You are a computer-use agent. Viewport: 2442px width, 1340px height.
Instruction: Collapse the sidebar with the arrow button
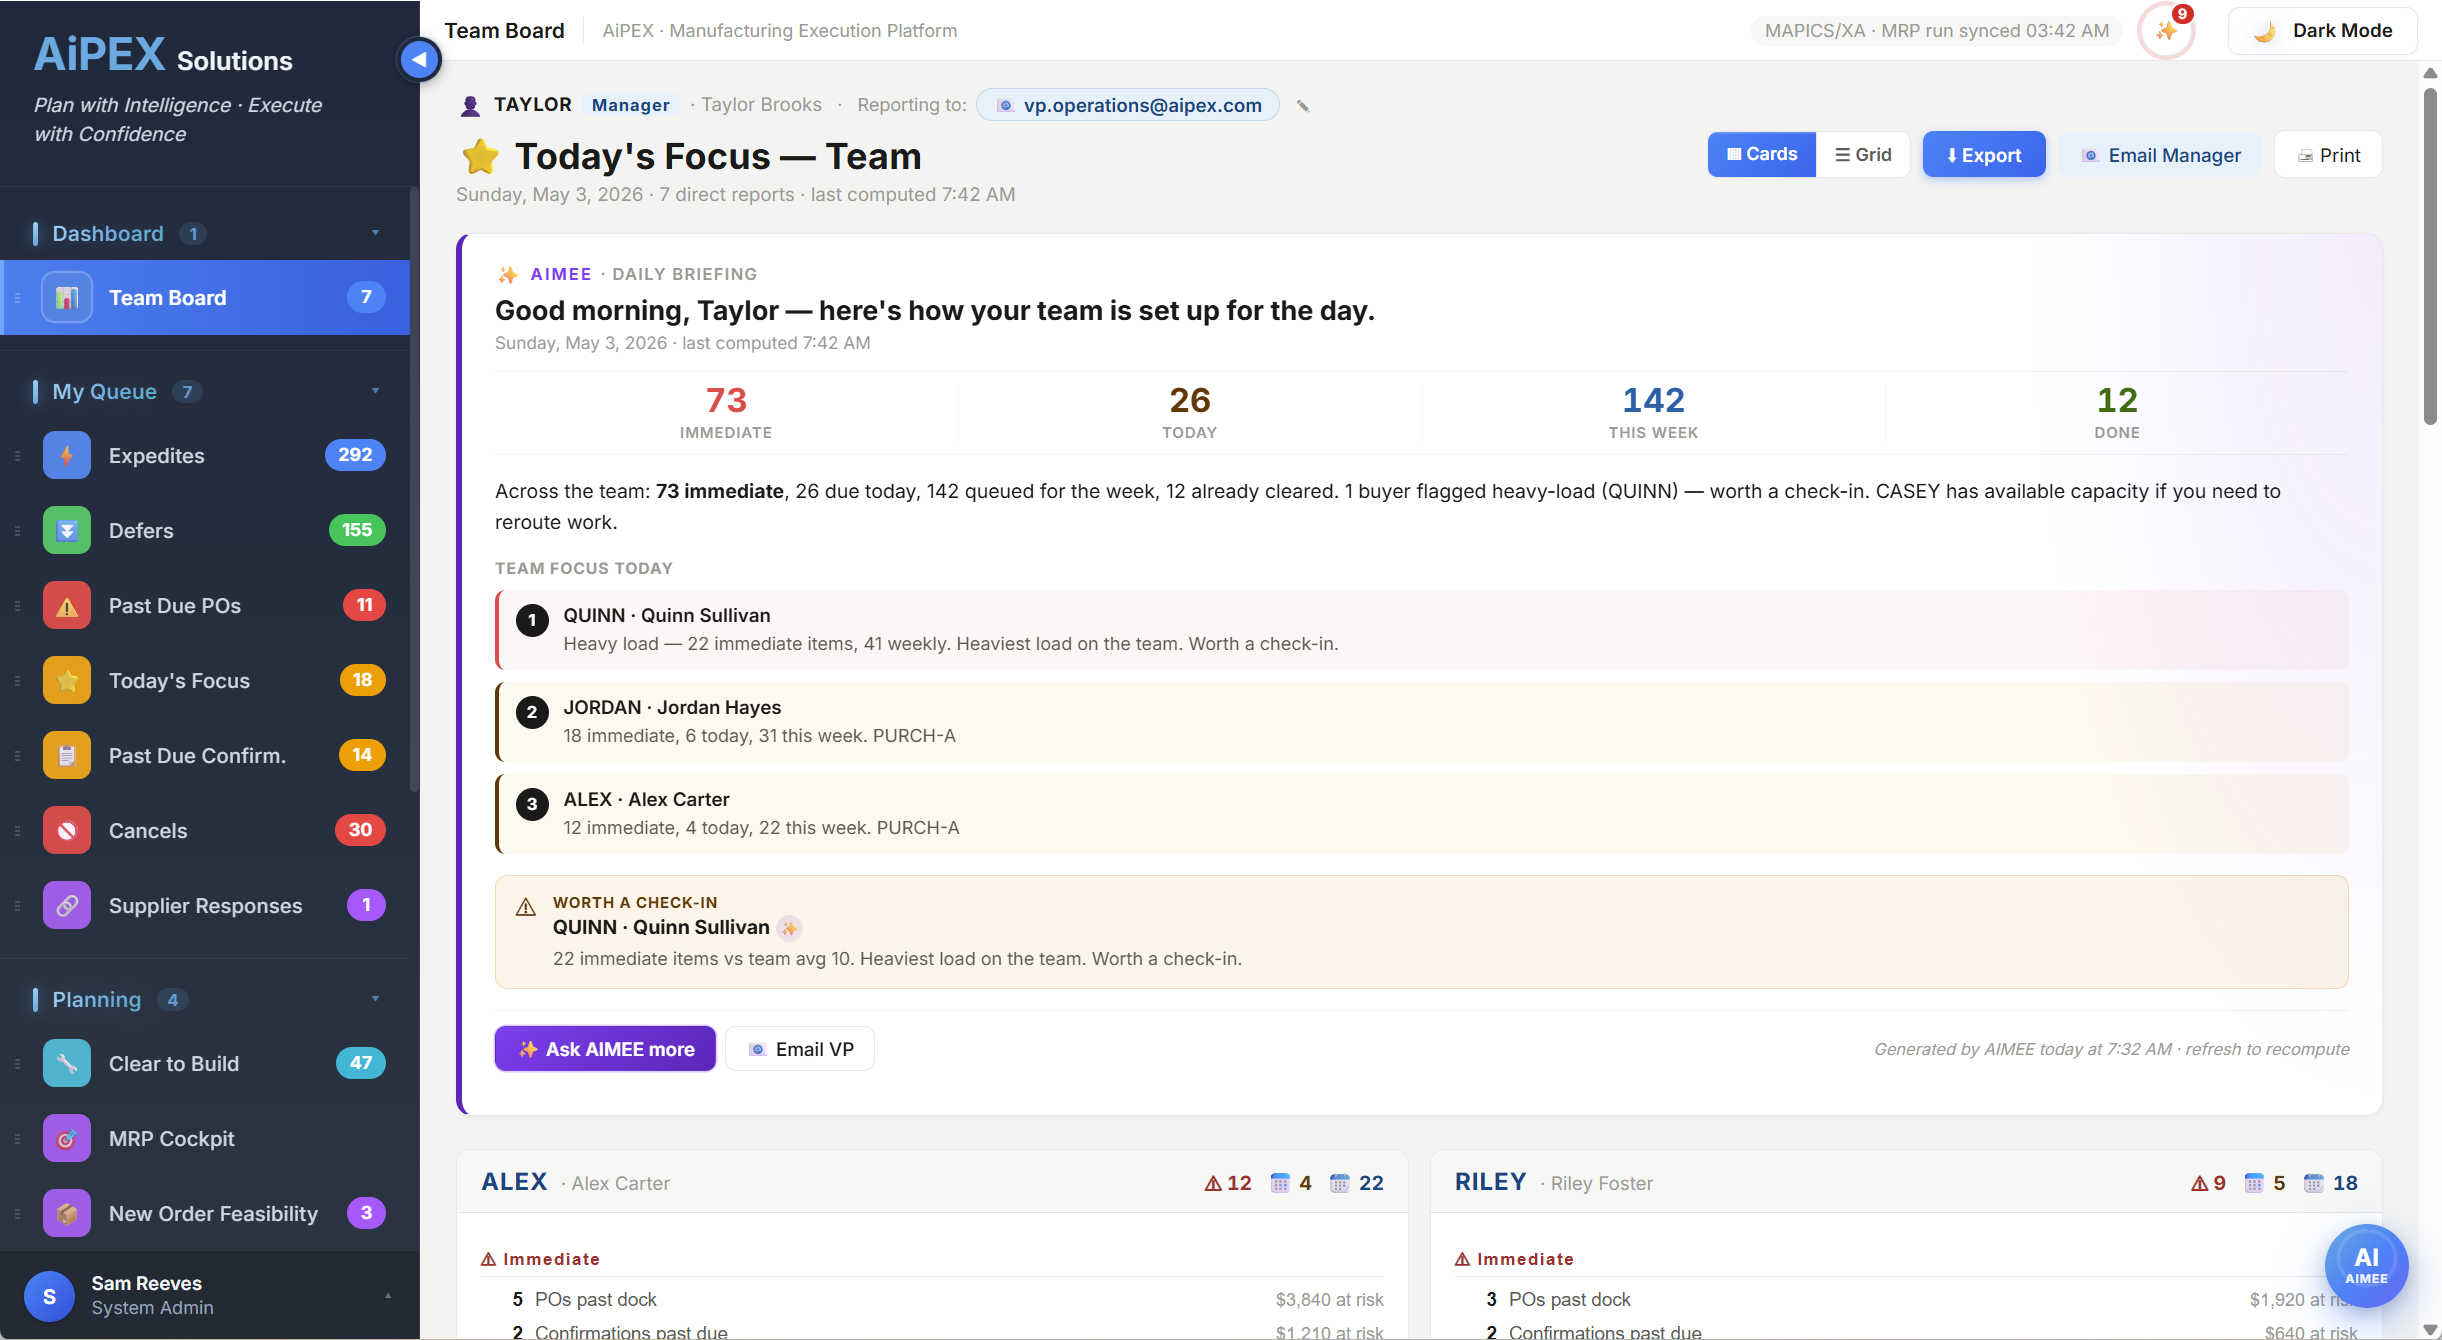pyautogui.click(x=420, y=60)
